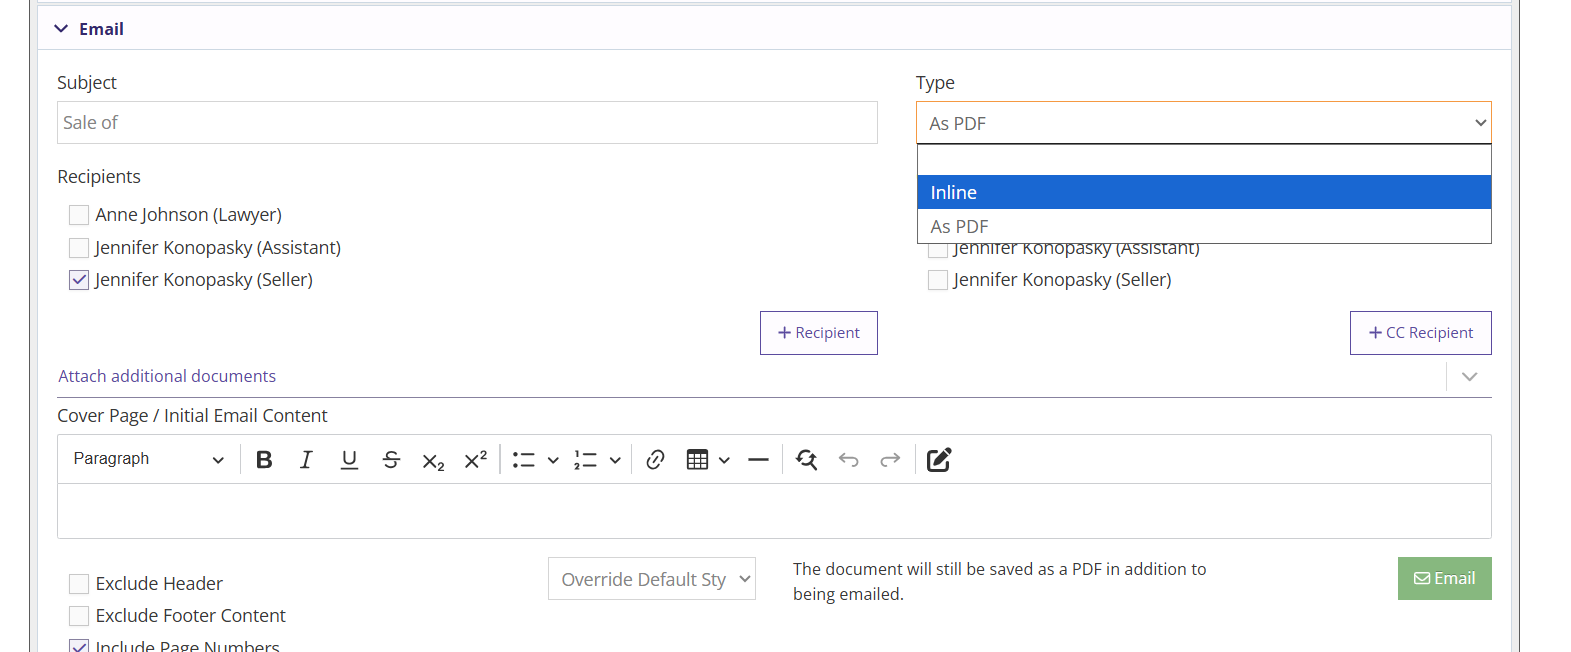Image resolution: width=1571 pixels, height=652 pixels.
Task: Check Anne Johnson (Lawyer) recipient
Action: coord(79,215)
